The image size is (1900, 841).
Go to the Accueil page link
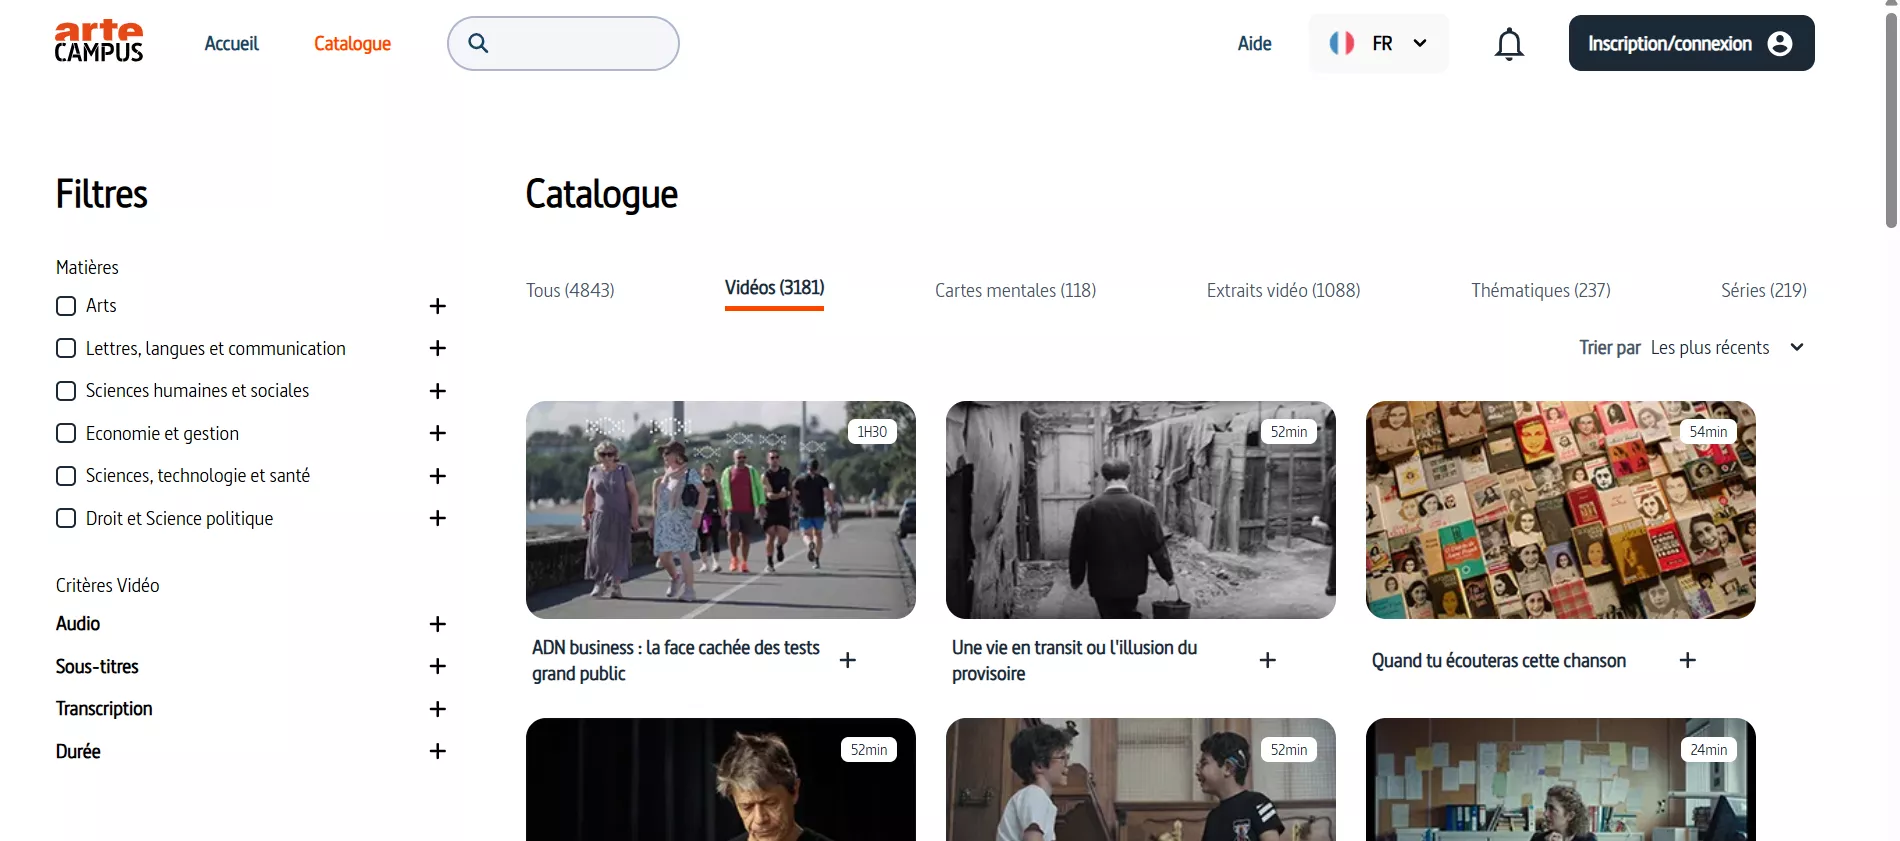[x=231, y=43]
